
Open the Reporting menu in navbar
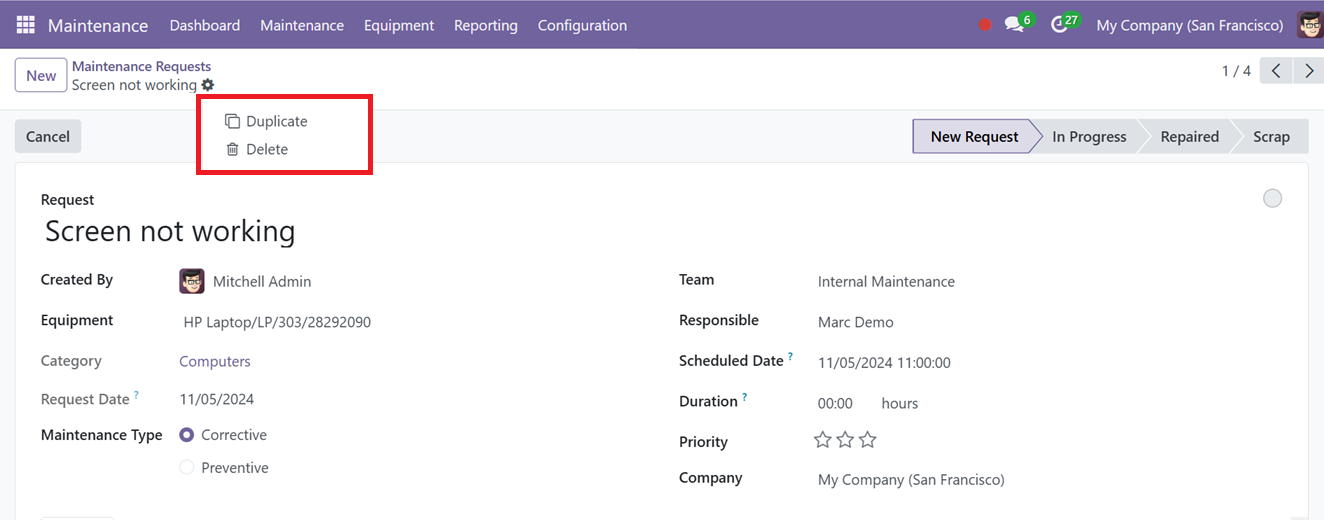[486, 25]
